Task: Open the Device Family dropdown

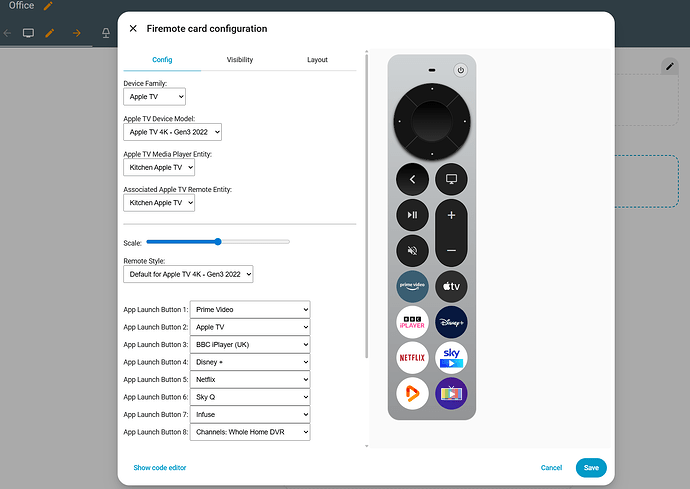Action: click(154, 97)
